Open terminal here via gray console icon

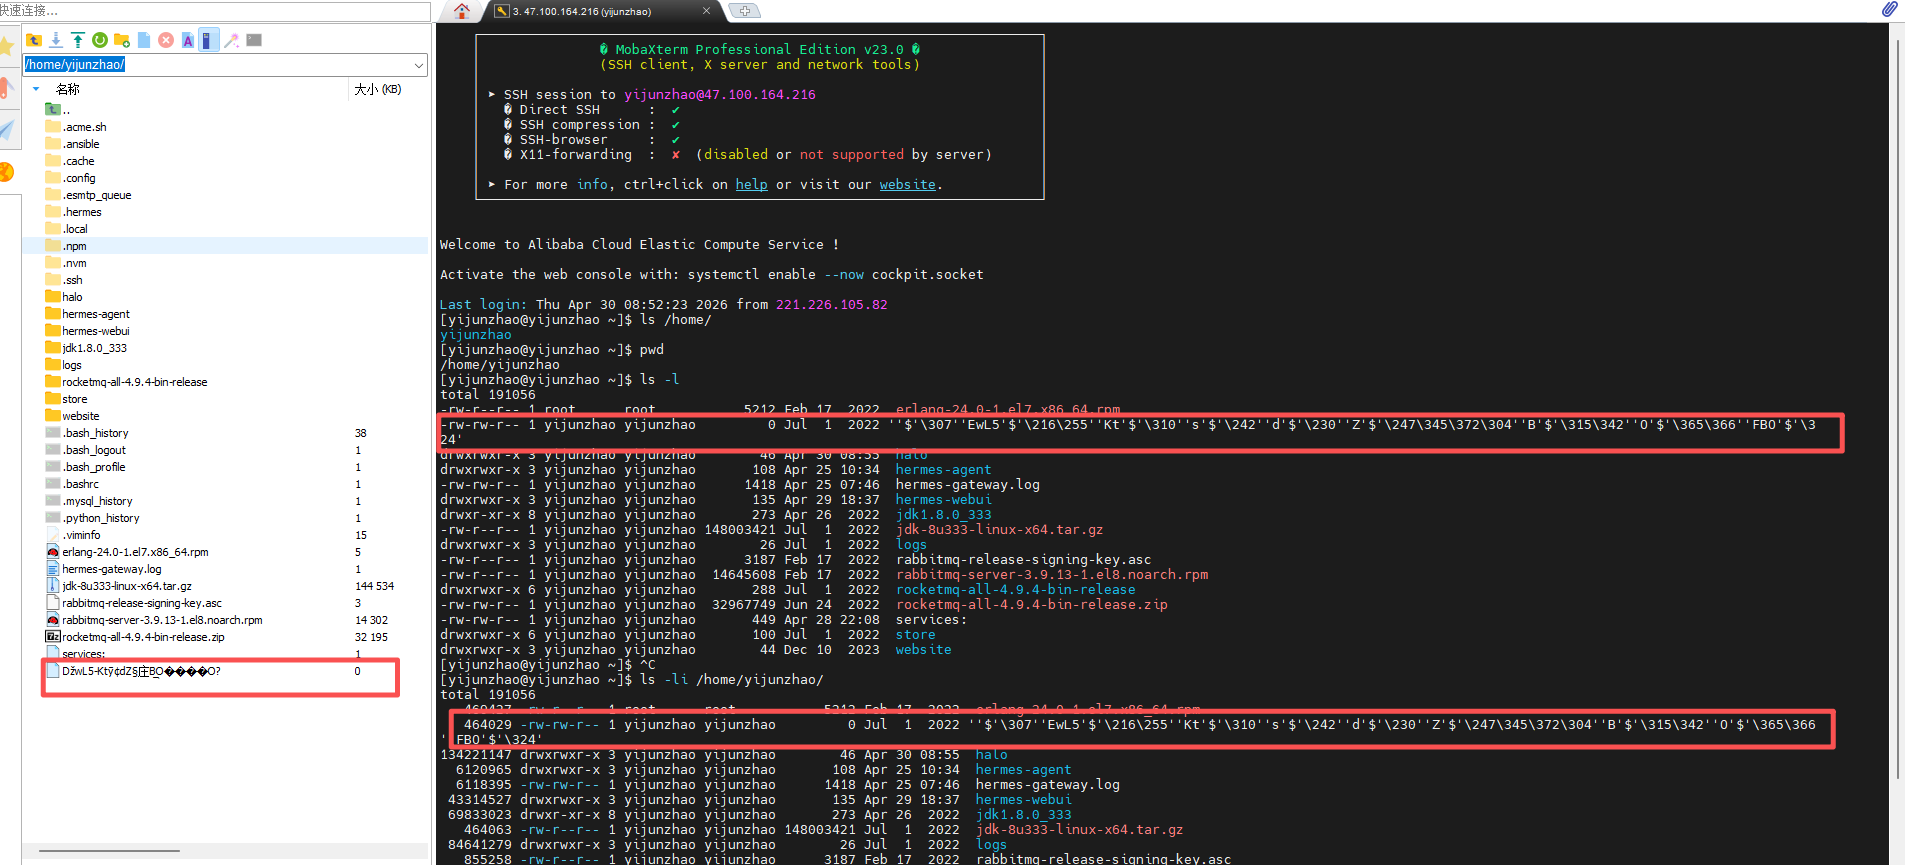tap(254, 40)
